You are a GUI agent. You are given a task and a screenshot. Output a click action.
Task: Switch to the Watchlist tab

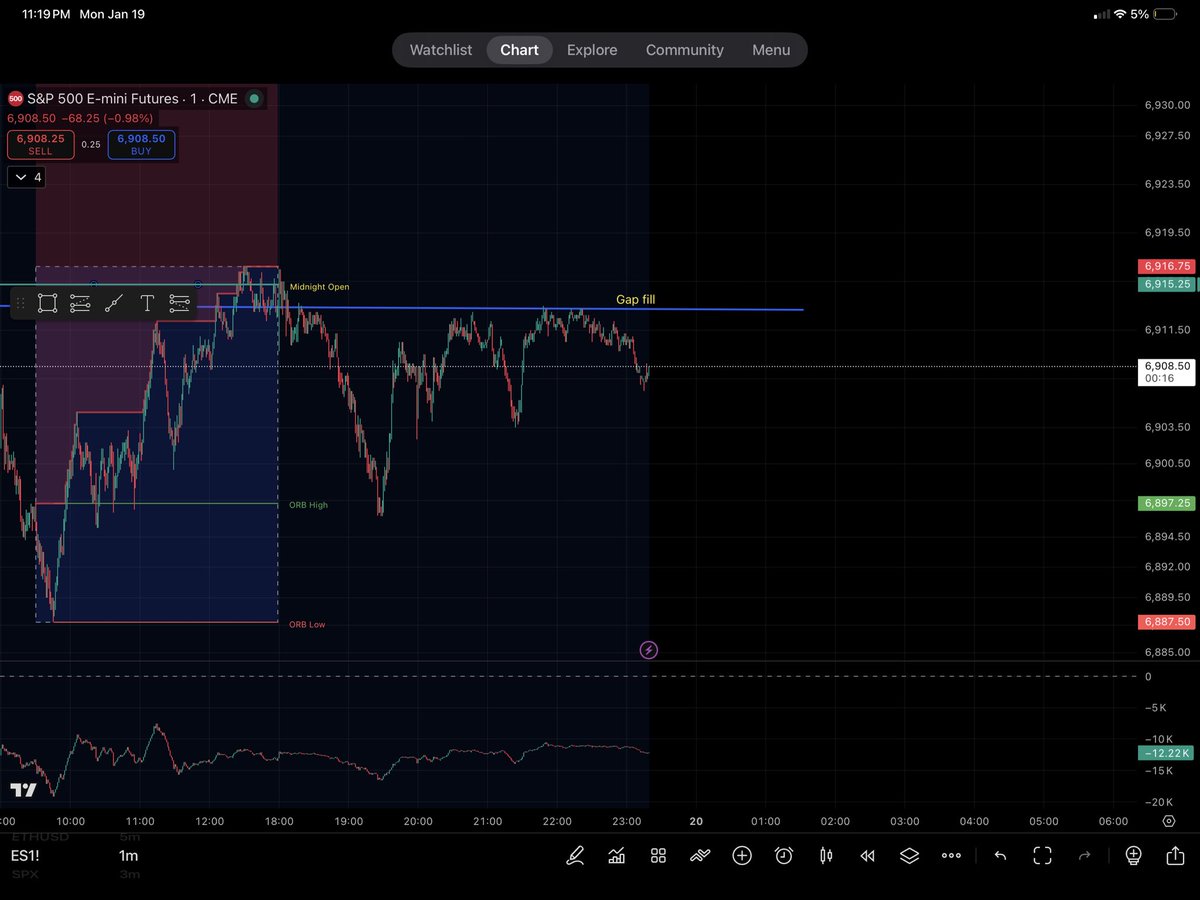tap(441, 50)
